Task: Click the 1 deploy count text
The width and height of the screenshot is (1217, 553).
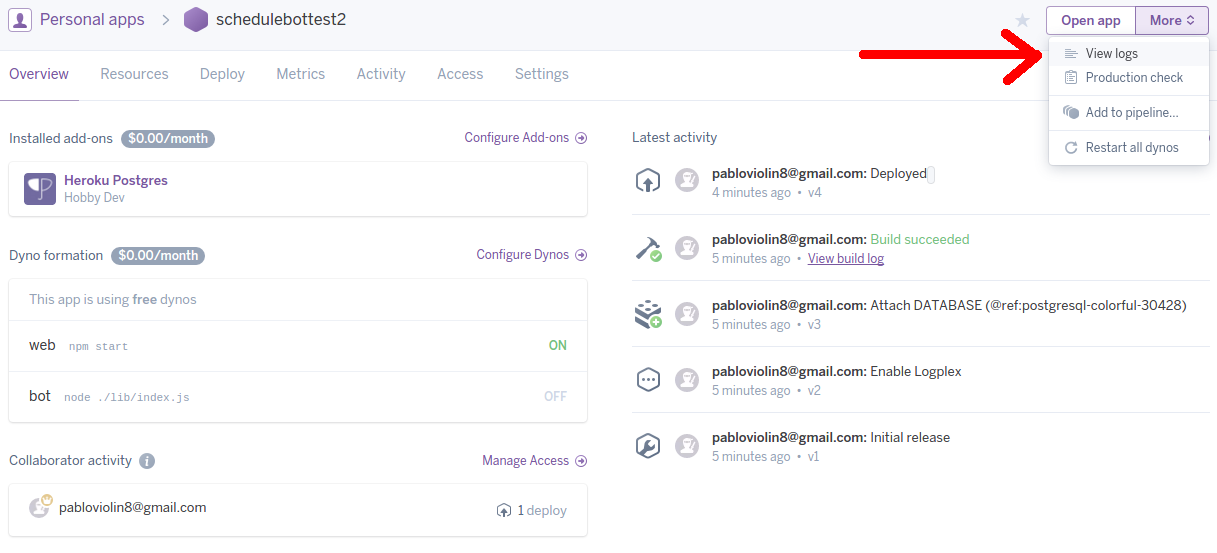Action: click(542, 510)
